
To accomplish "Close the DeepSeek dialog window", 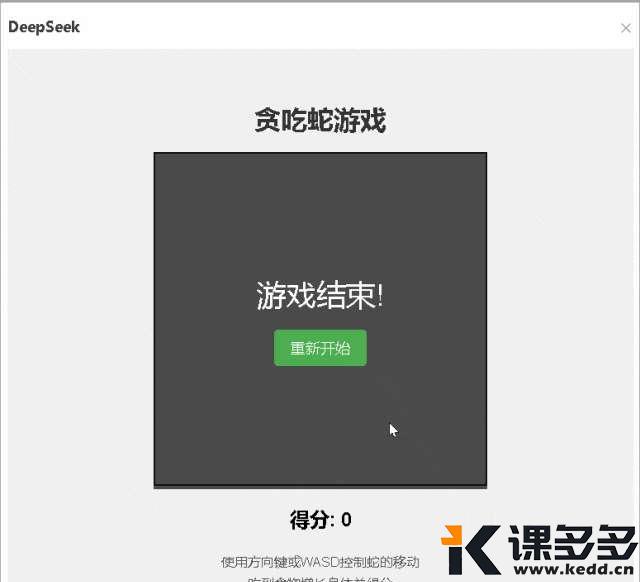I will coord(625,28).
